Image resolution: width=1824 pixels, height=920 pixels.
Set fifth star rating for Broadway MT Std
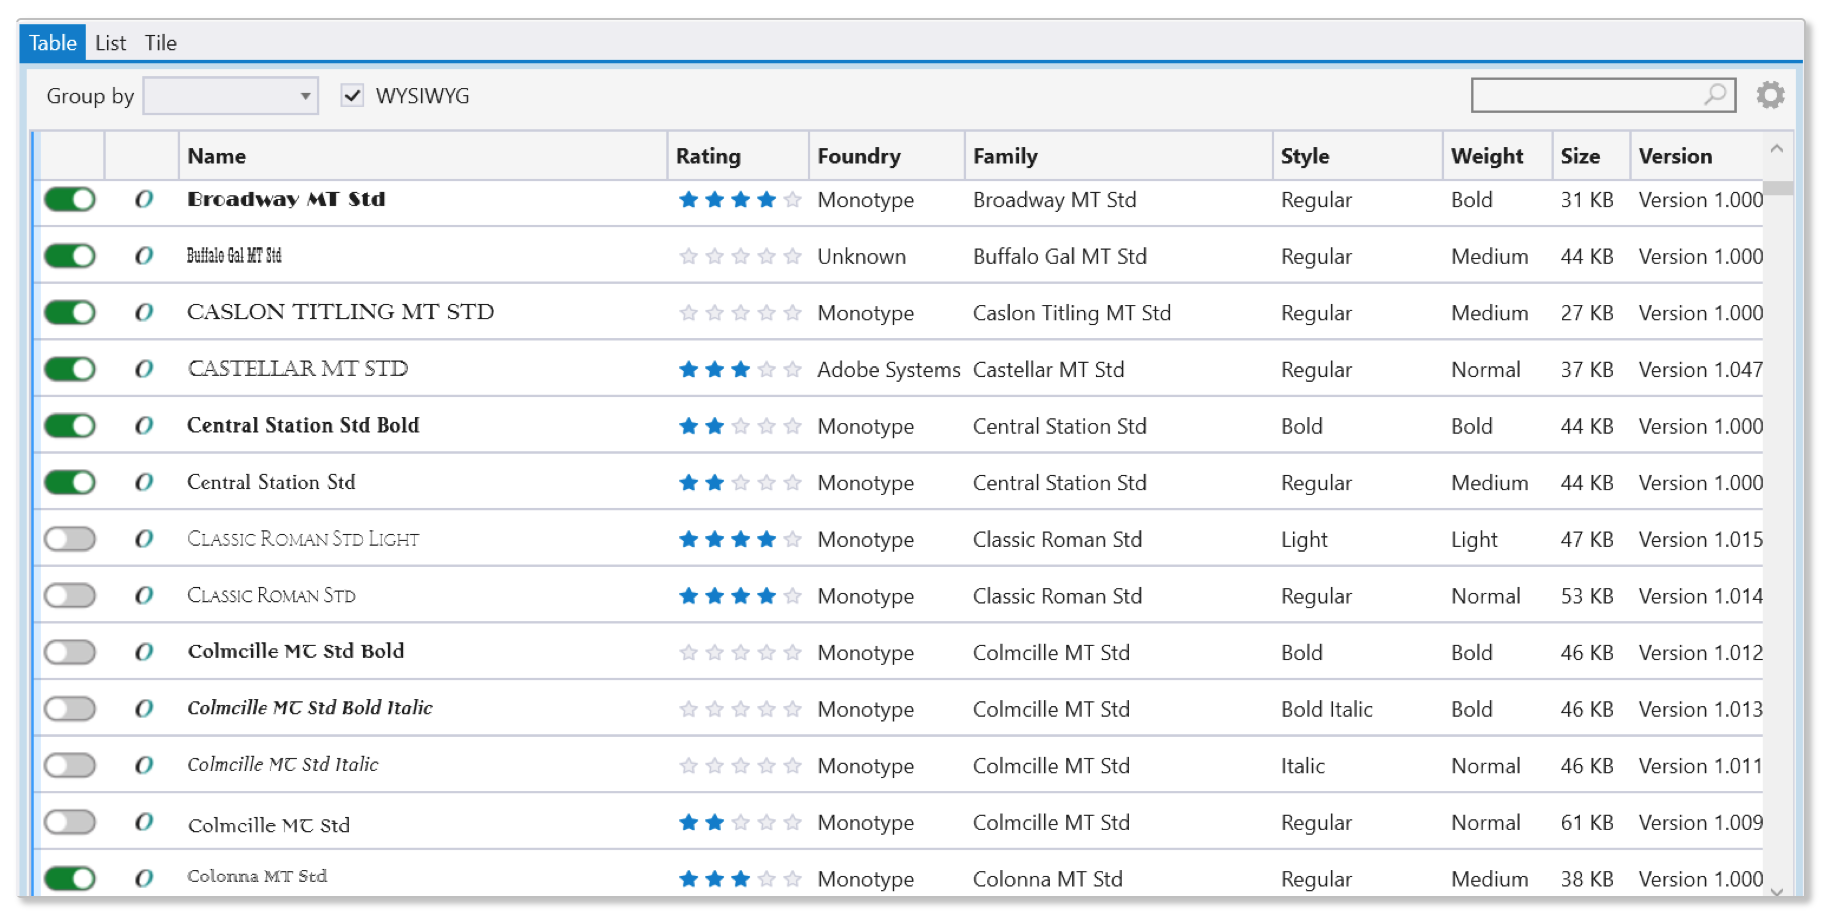point(793,199)
